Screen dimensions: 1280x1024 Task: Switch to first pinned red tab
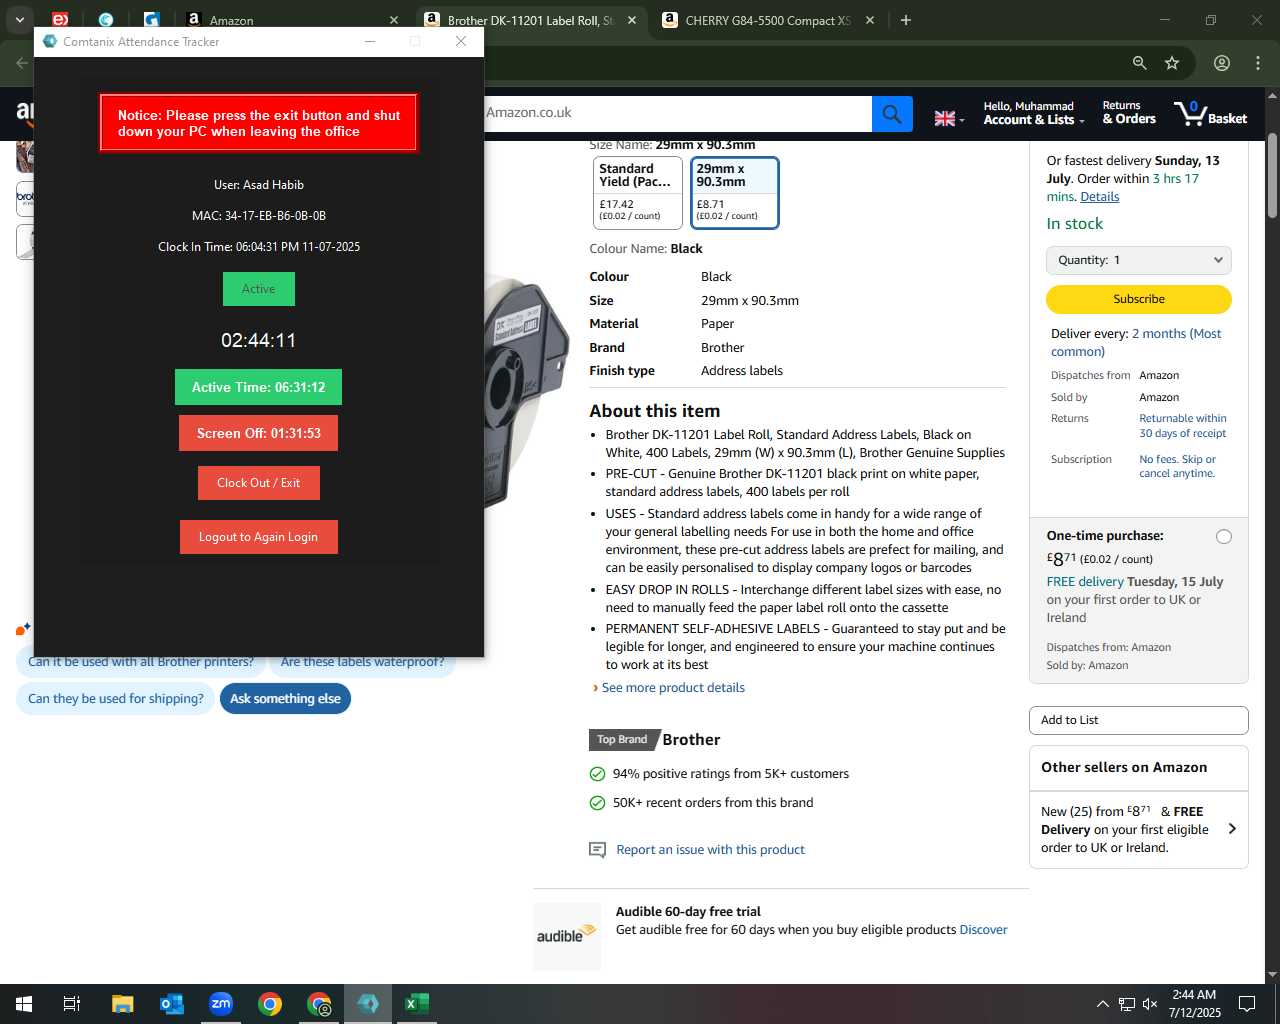click(60, 20)
